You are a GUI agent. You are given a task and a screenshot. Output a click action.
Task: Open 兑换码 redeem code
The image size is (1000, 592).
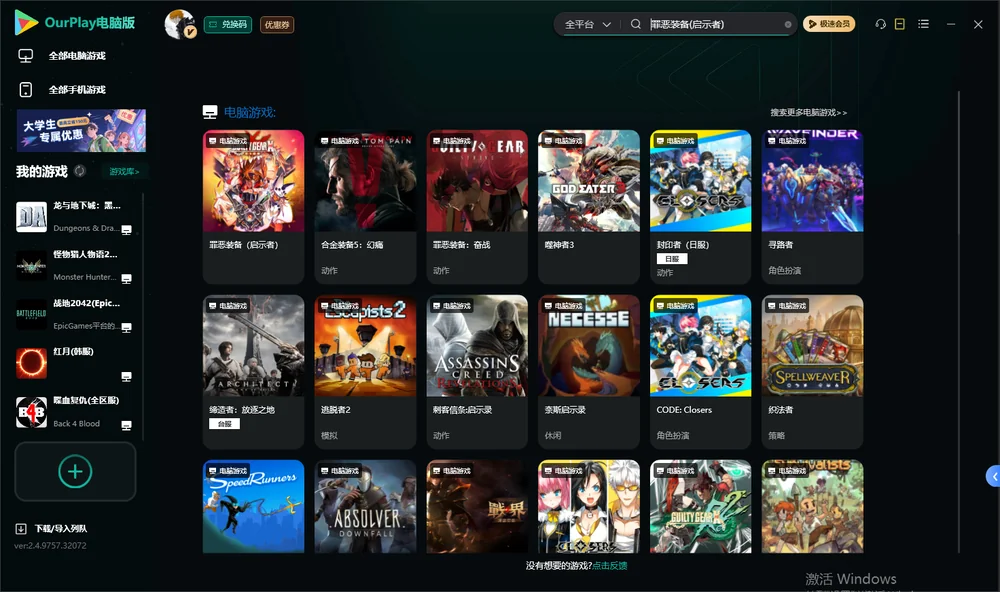pos(228,24)
